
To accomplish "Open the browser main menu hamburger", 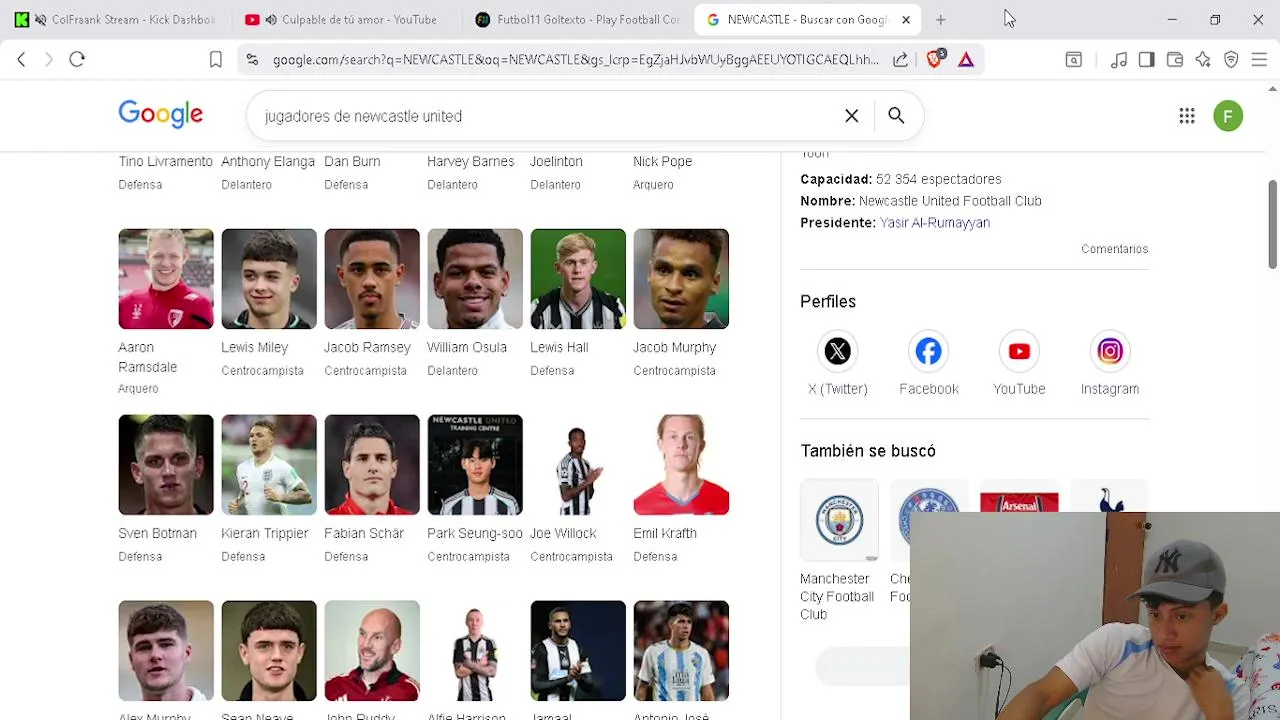I will (x=1259, y=60).
